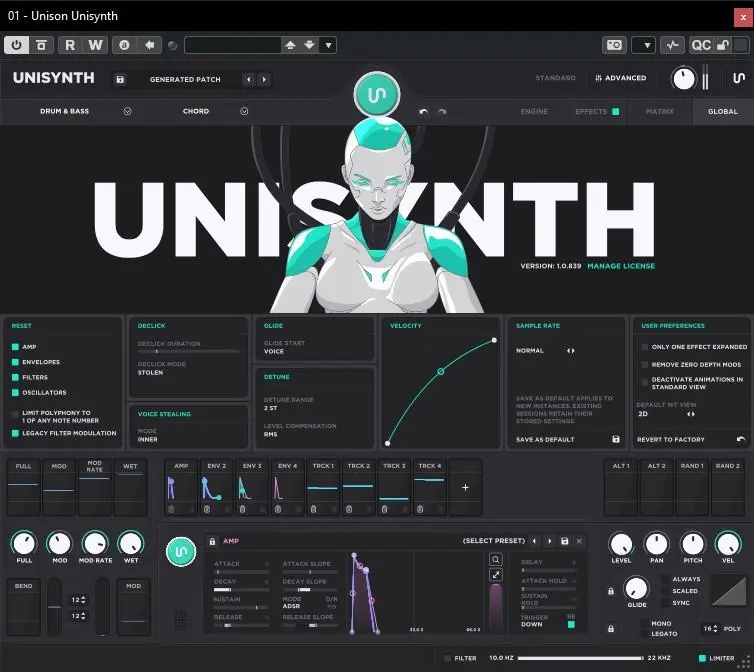Click the host compare waveform icon
This screenshot has width=754, height=672.
coord(672,45)
